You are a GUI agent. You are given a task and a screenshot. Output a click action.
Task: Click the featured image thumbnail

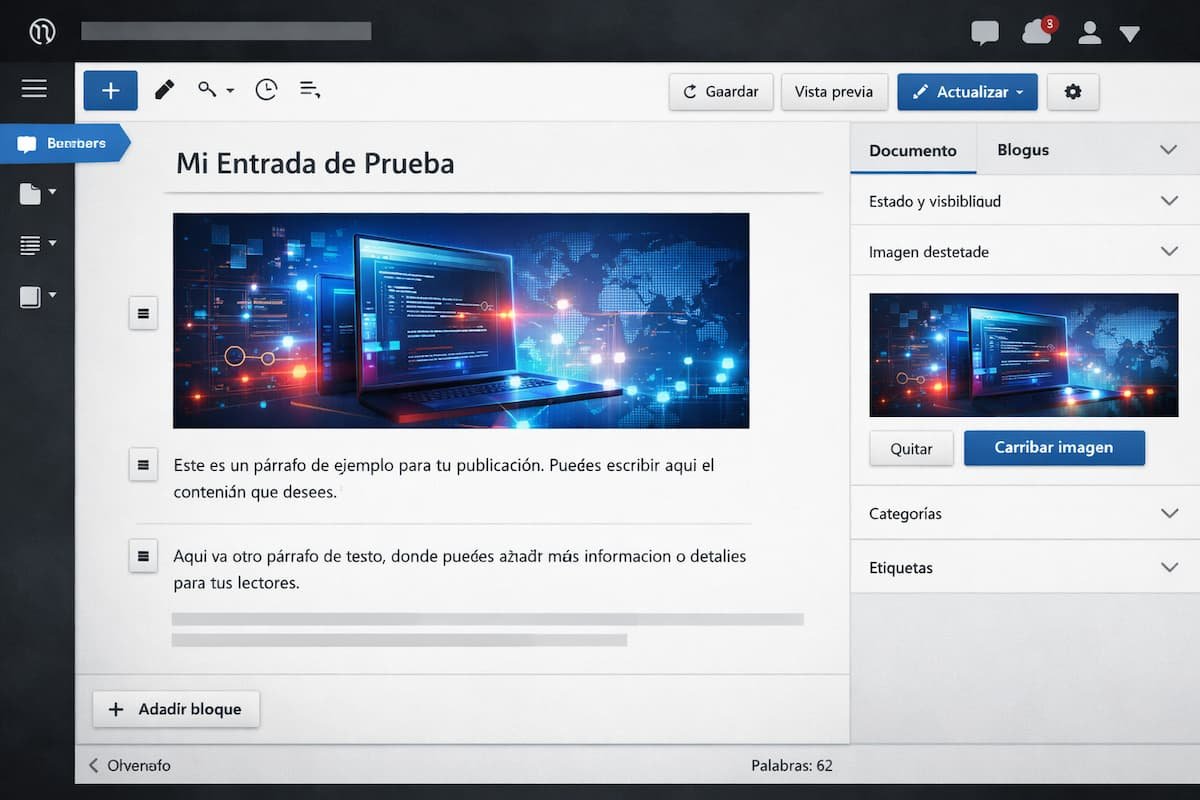(1022, 354)
